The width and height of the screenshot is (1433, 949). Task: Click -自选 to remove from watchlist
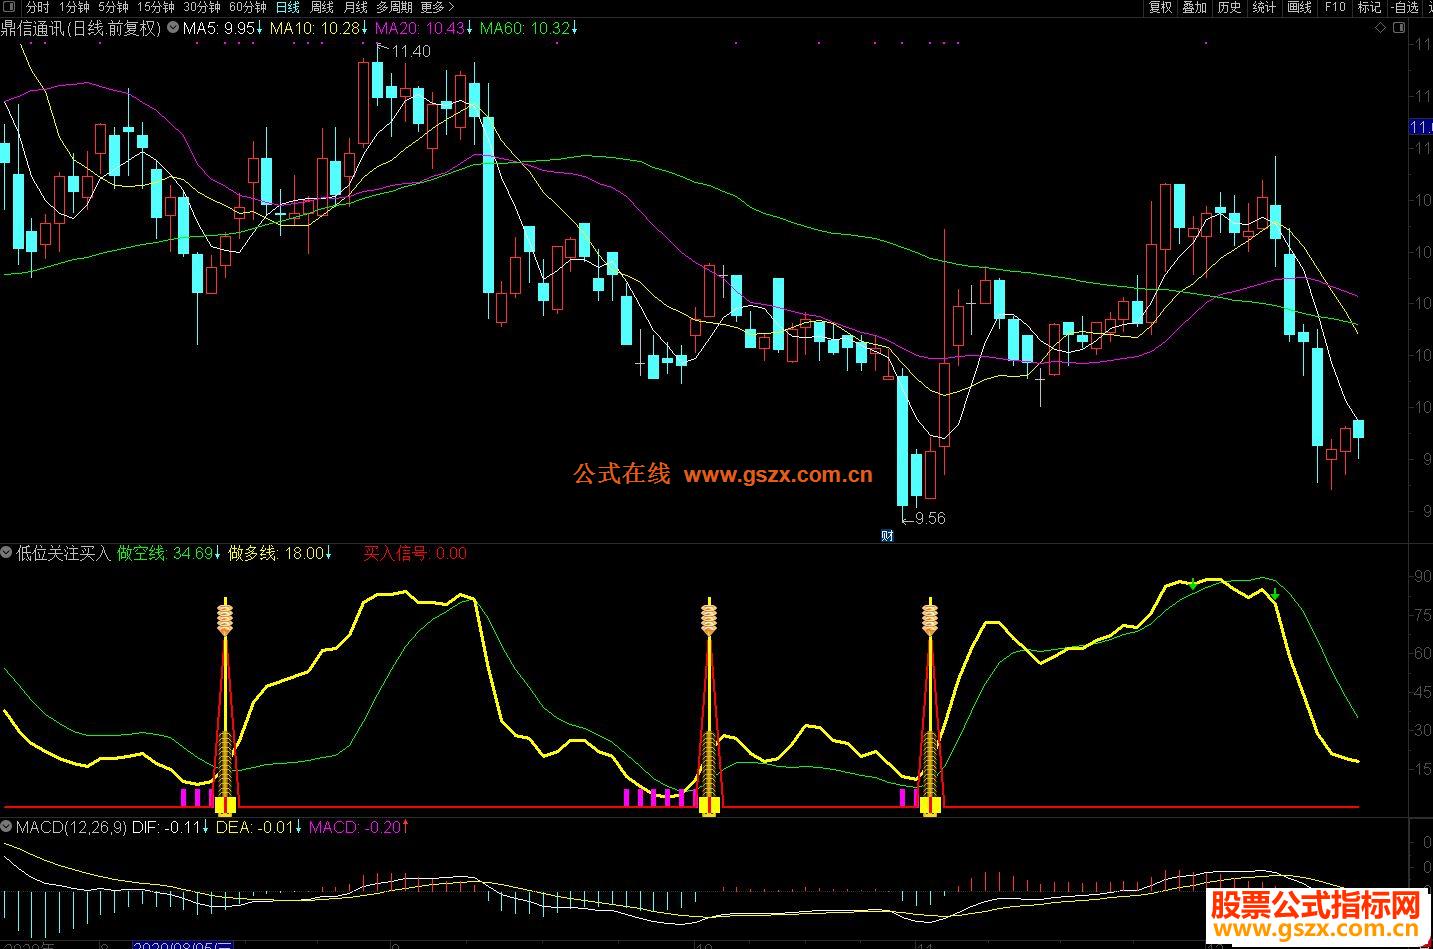[x=1405, y=7]
